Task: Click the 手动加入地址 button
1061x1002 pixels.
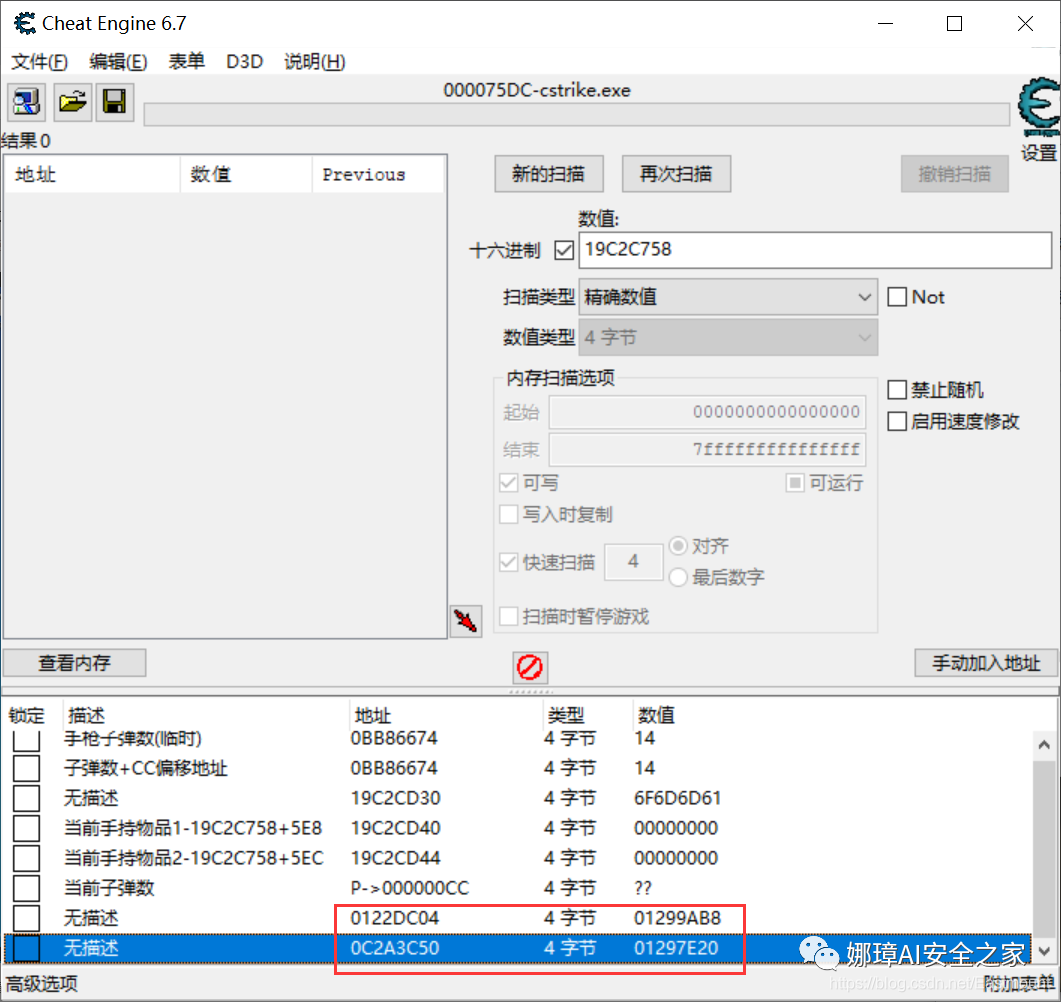Action: point(986,663)
